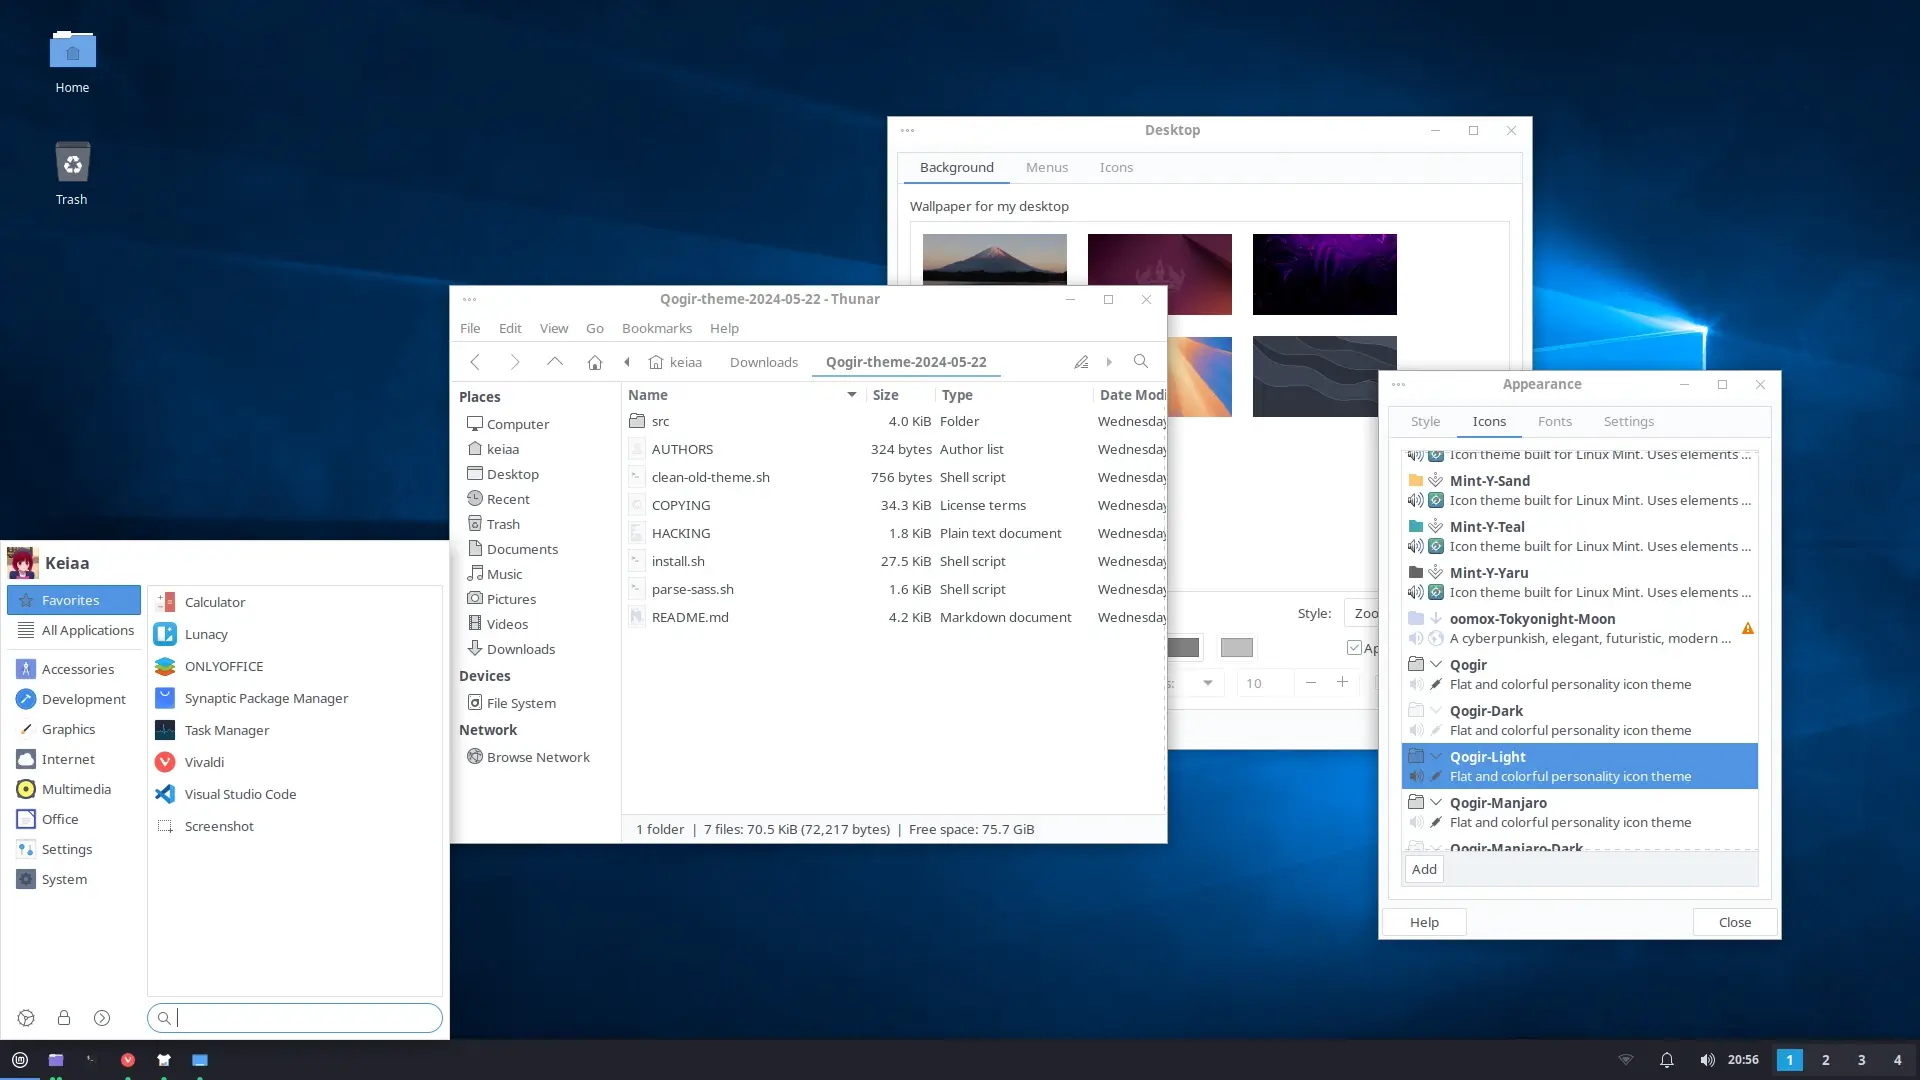Open Visual Studio Code from menu
The height and width of the screenshot is (1080, 1920).
[240, 794]
